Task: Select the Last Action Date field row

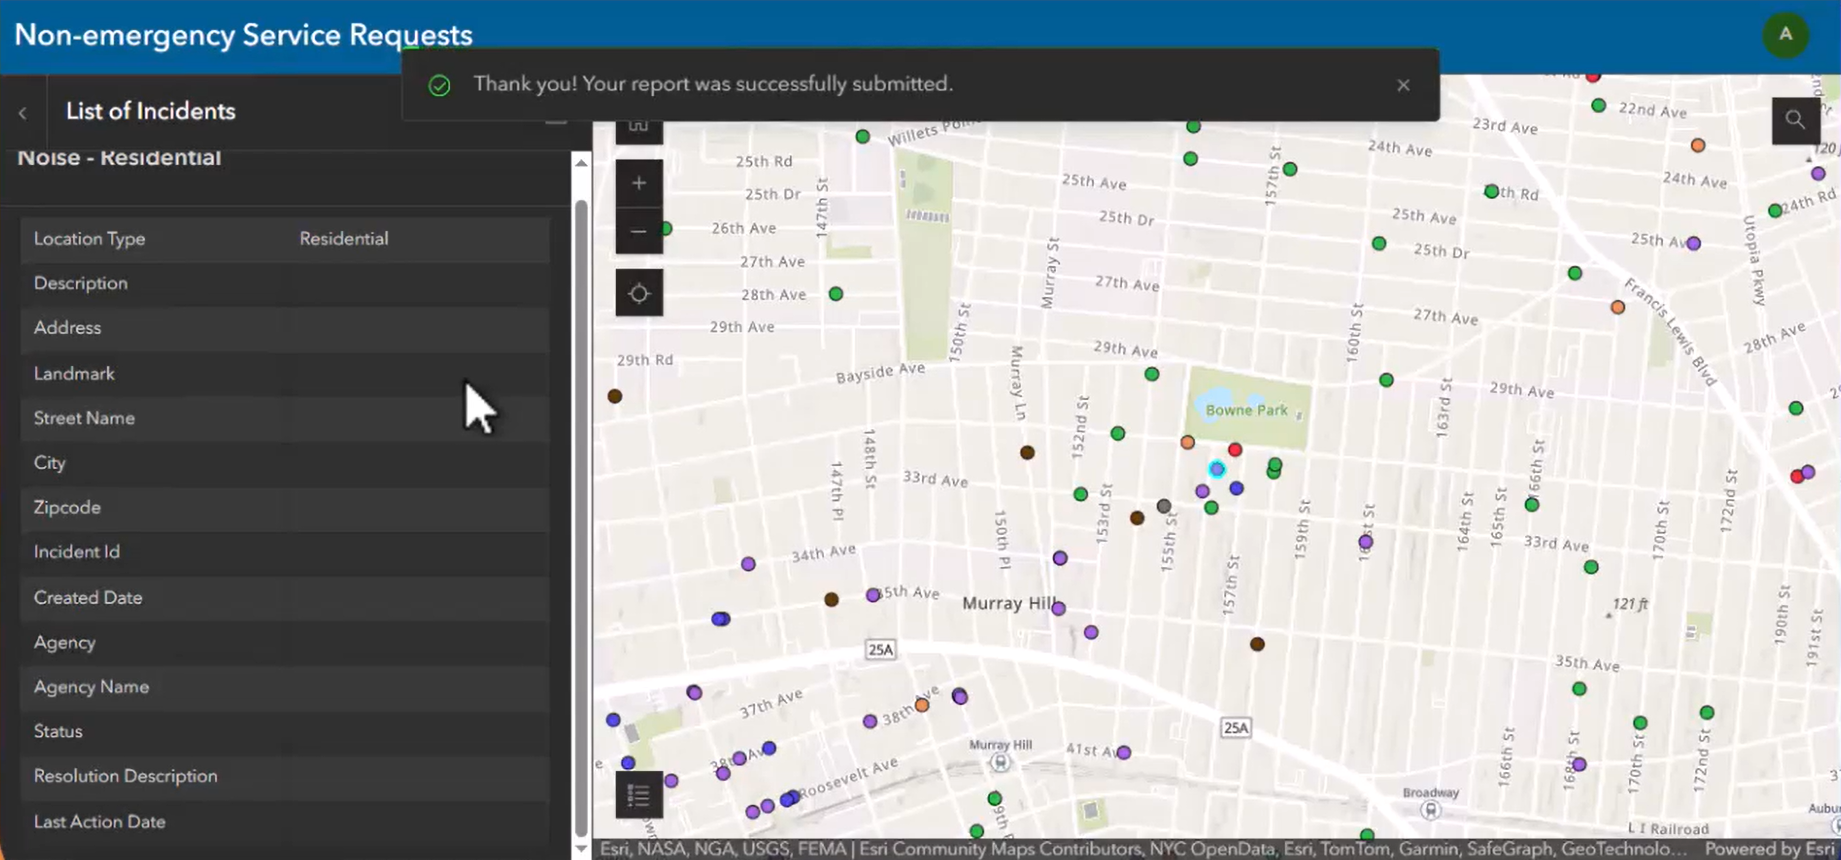Action: coord(285,821)
